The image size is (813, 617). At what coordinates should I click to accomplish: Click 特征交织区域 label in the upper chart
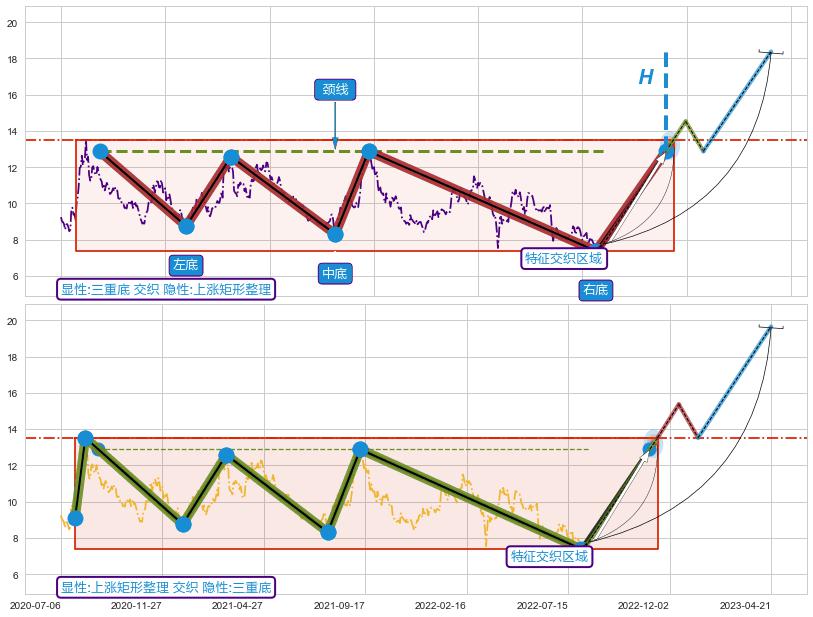pyautogui.click(x=565, y=259)
